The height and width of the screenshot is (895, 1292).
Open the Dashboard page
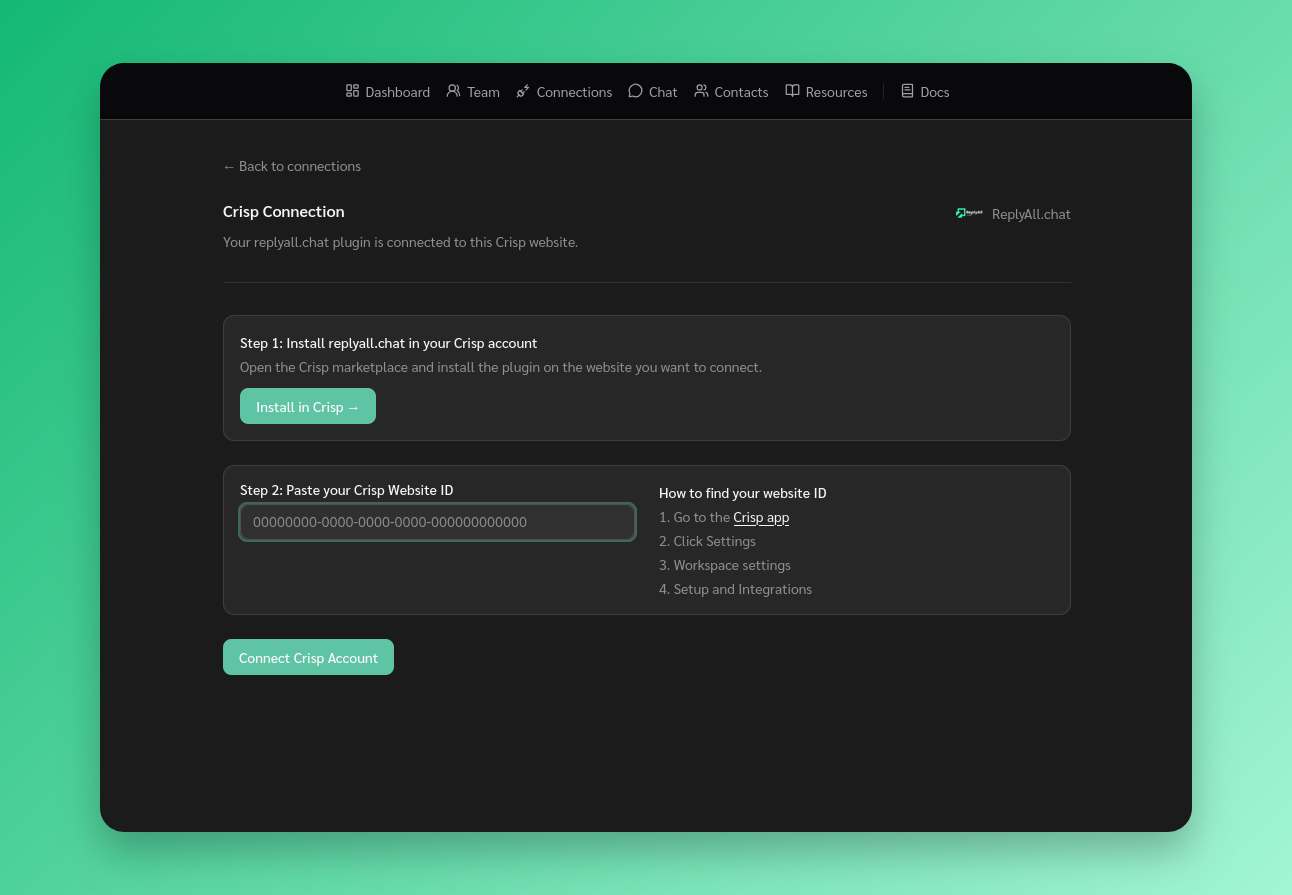(x=397, y=91)
